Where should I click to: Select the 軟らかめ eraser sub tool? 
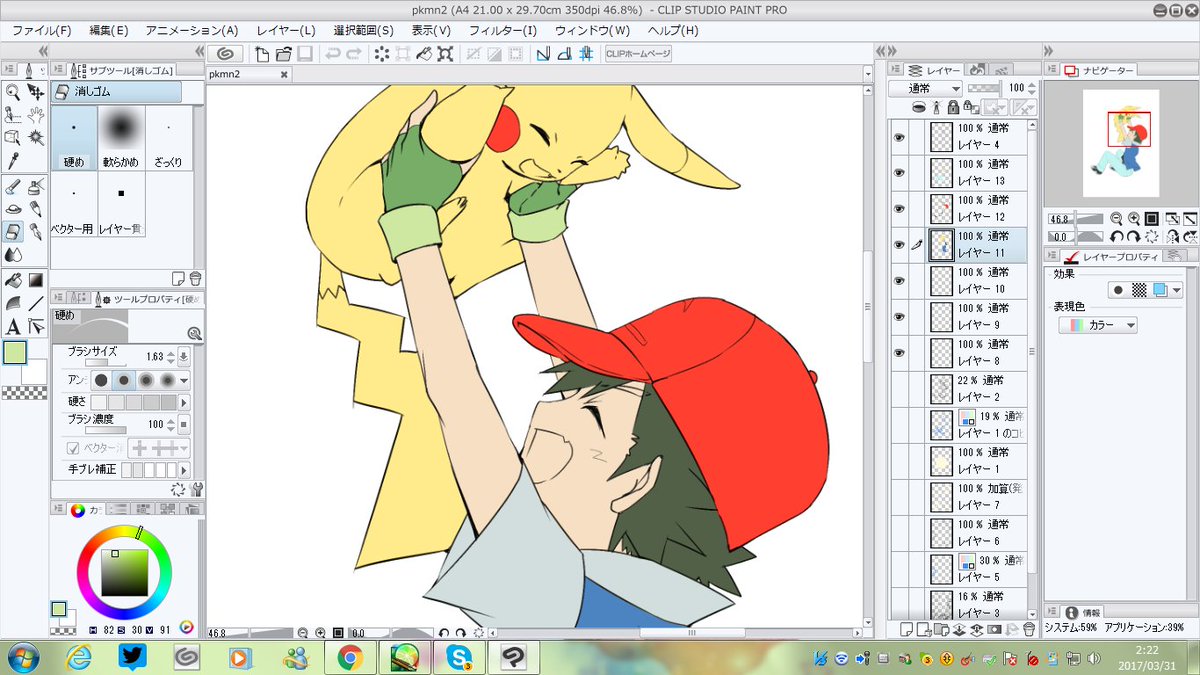[x=121, y=138]
